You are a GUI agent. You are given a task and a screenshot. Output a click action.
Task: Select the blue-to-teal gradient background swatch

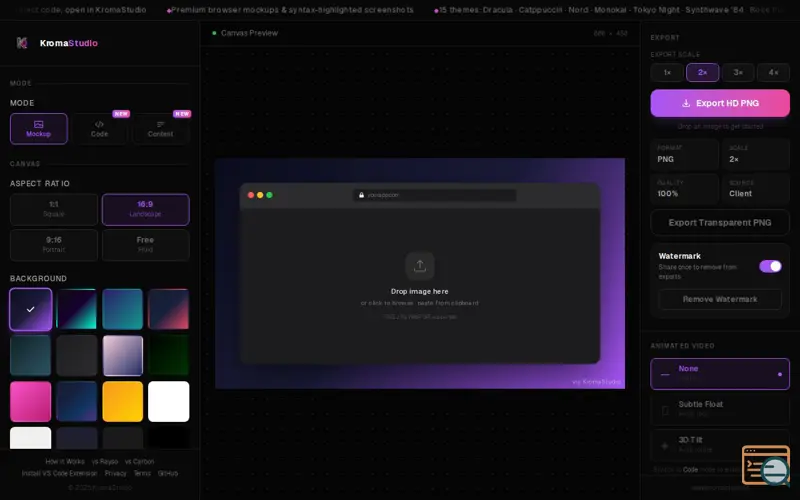[x=122, y=309]
